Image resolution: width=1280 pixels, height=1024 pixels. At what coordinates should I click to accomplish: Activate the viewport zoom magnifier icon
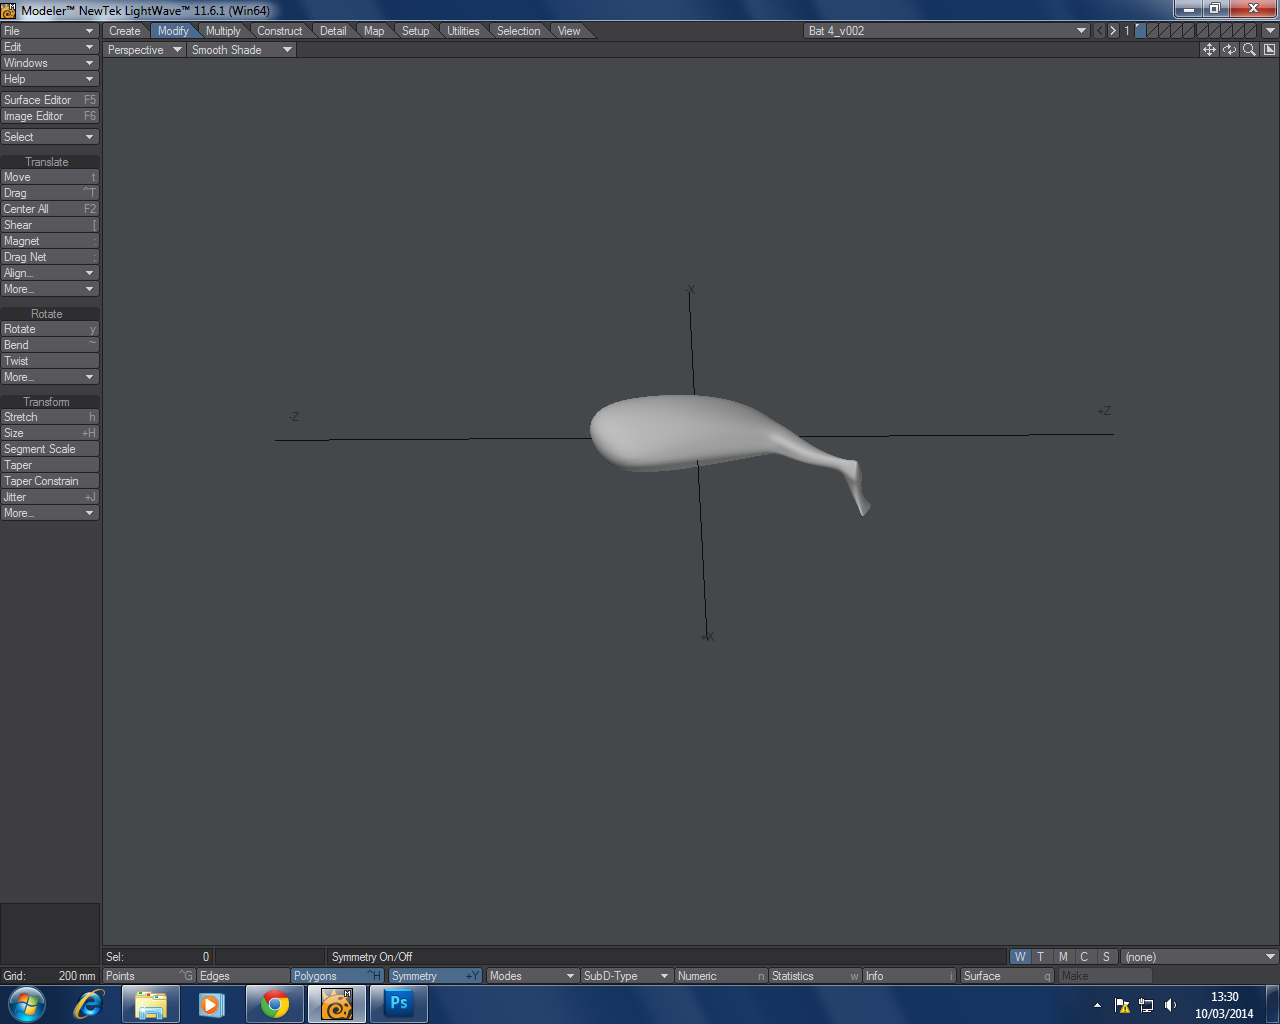(x=1248, y=48)
